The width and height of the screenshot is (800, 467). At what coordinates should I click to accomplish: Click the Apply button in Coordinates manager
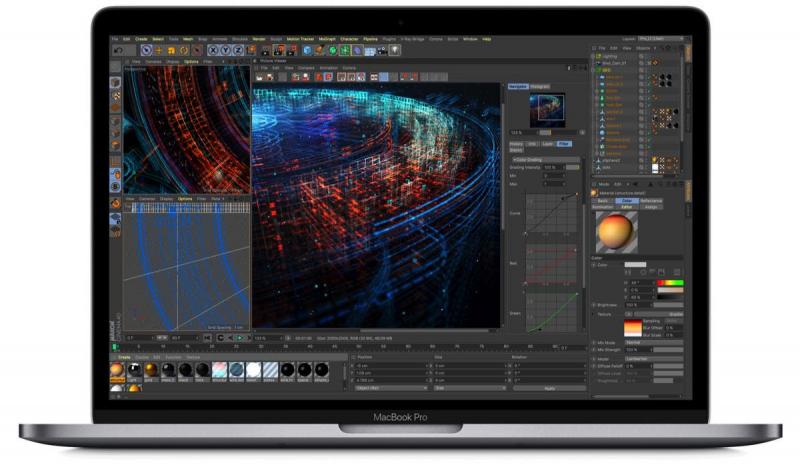(x=549, y=388)
